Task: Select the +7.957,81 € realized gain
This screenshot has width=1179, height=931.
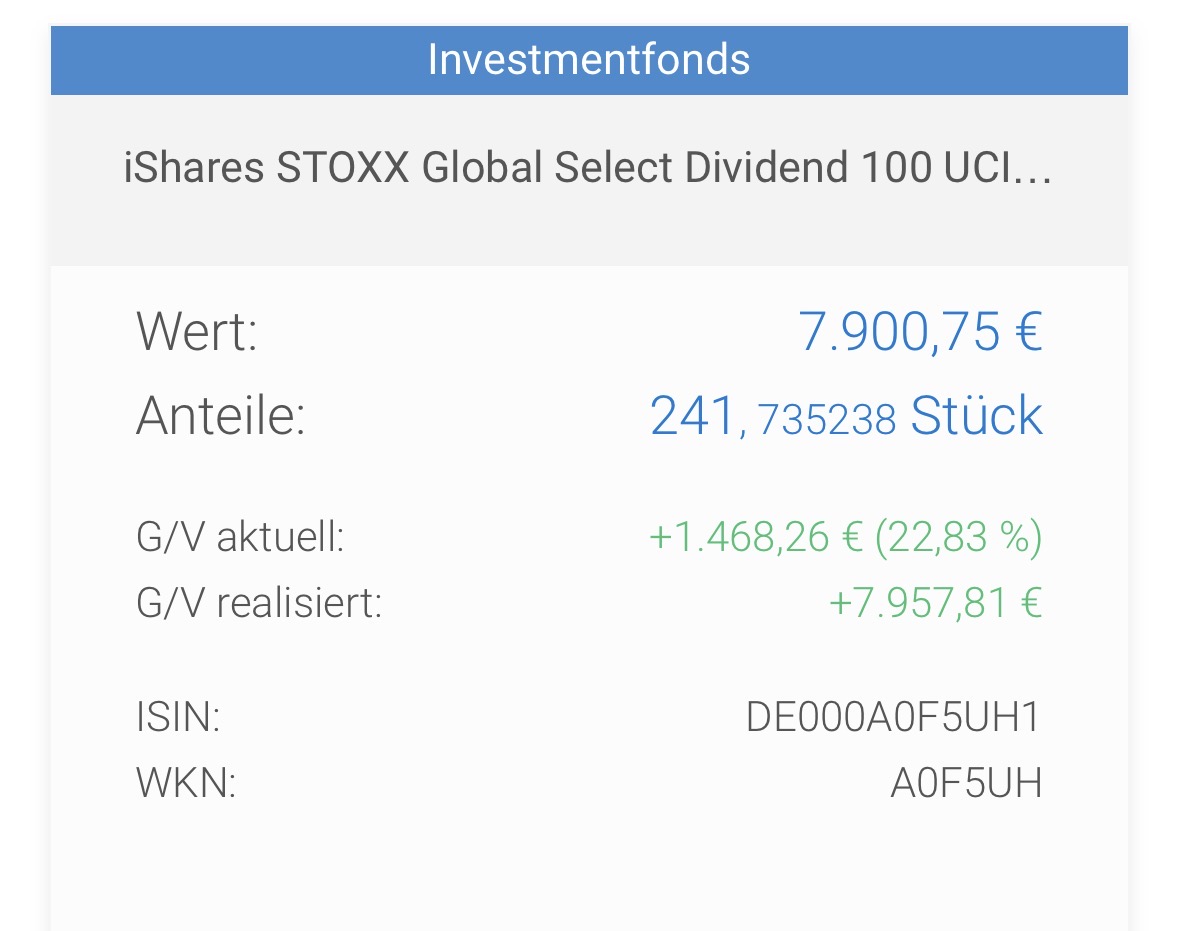Action: pos(936,604)
